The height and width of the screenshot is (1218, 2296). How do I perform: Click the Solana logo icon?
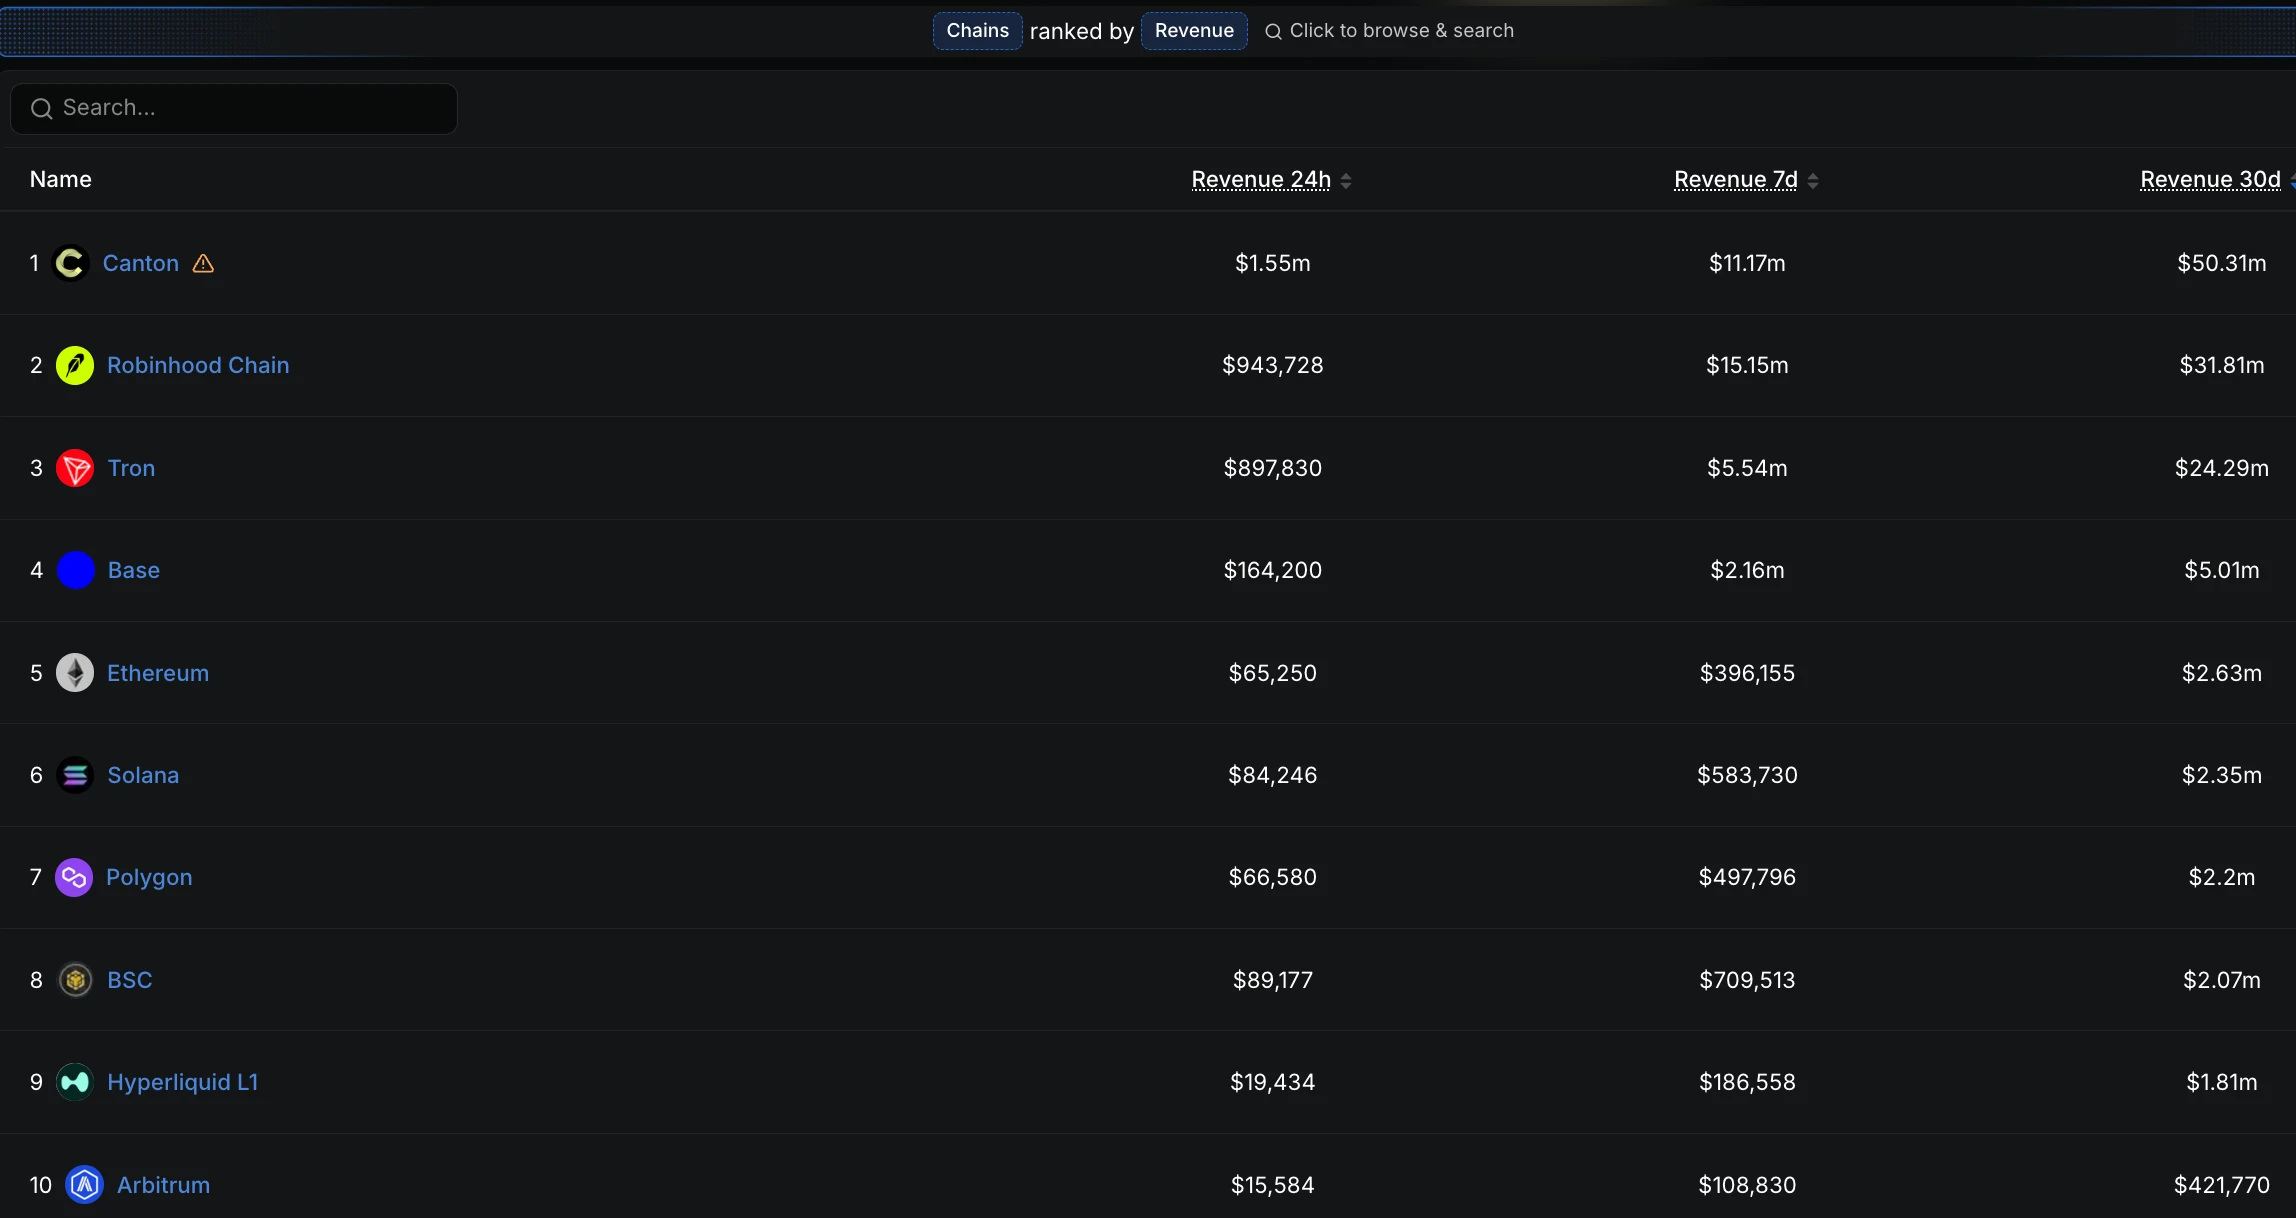[x=75, y=775]
